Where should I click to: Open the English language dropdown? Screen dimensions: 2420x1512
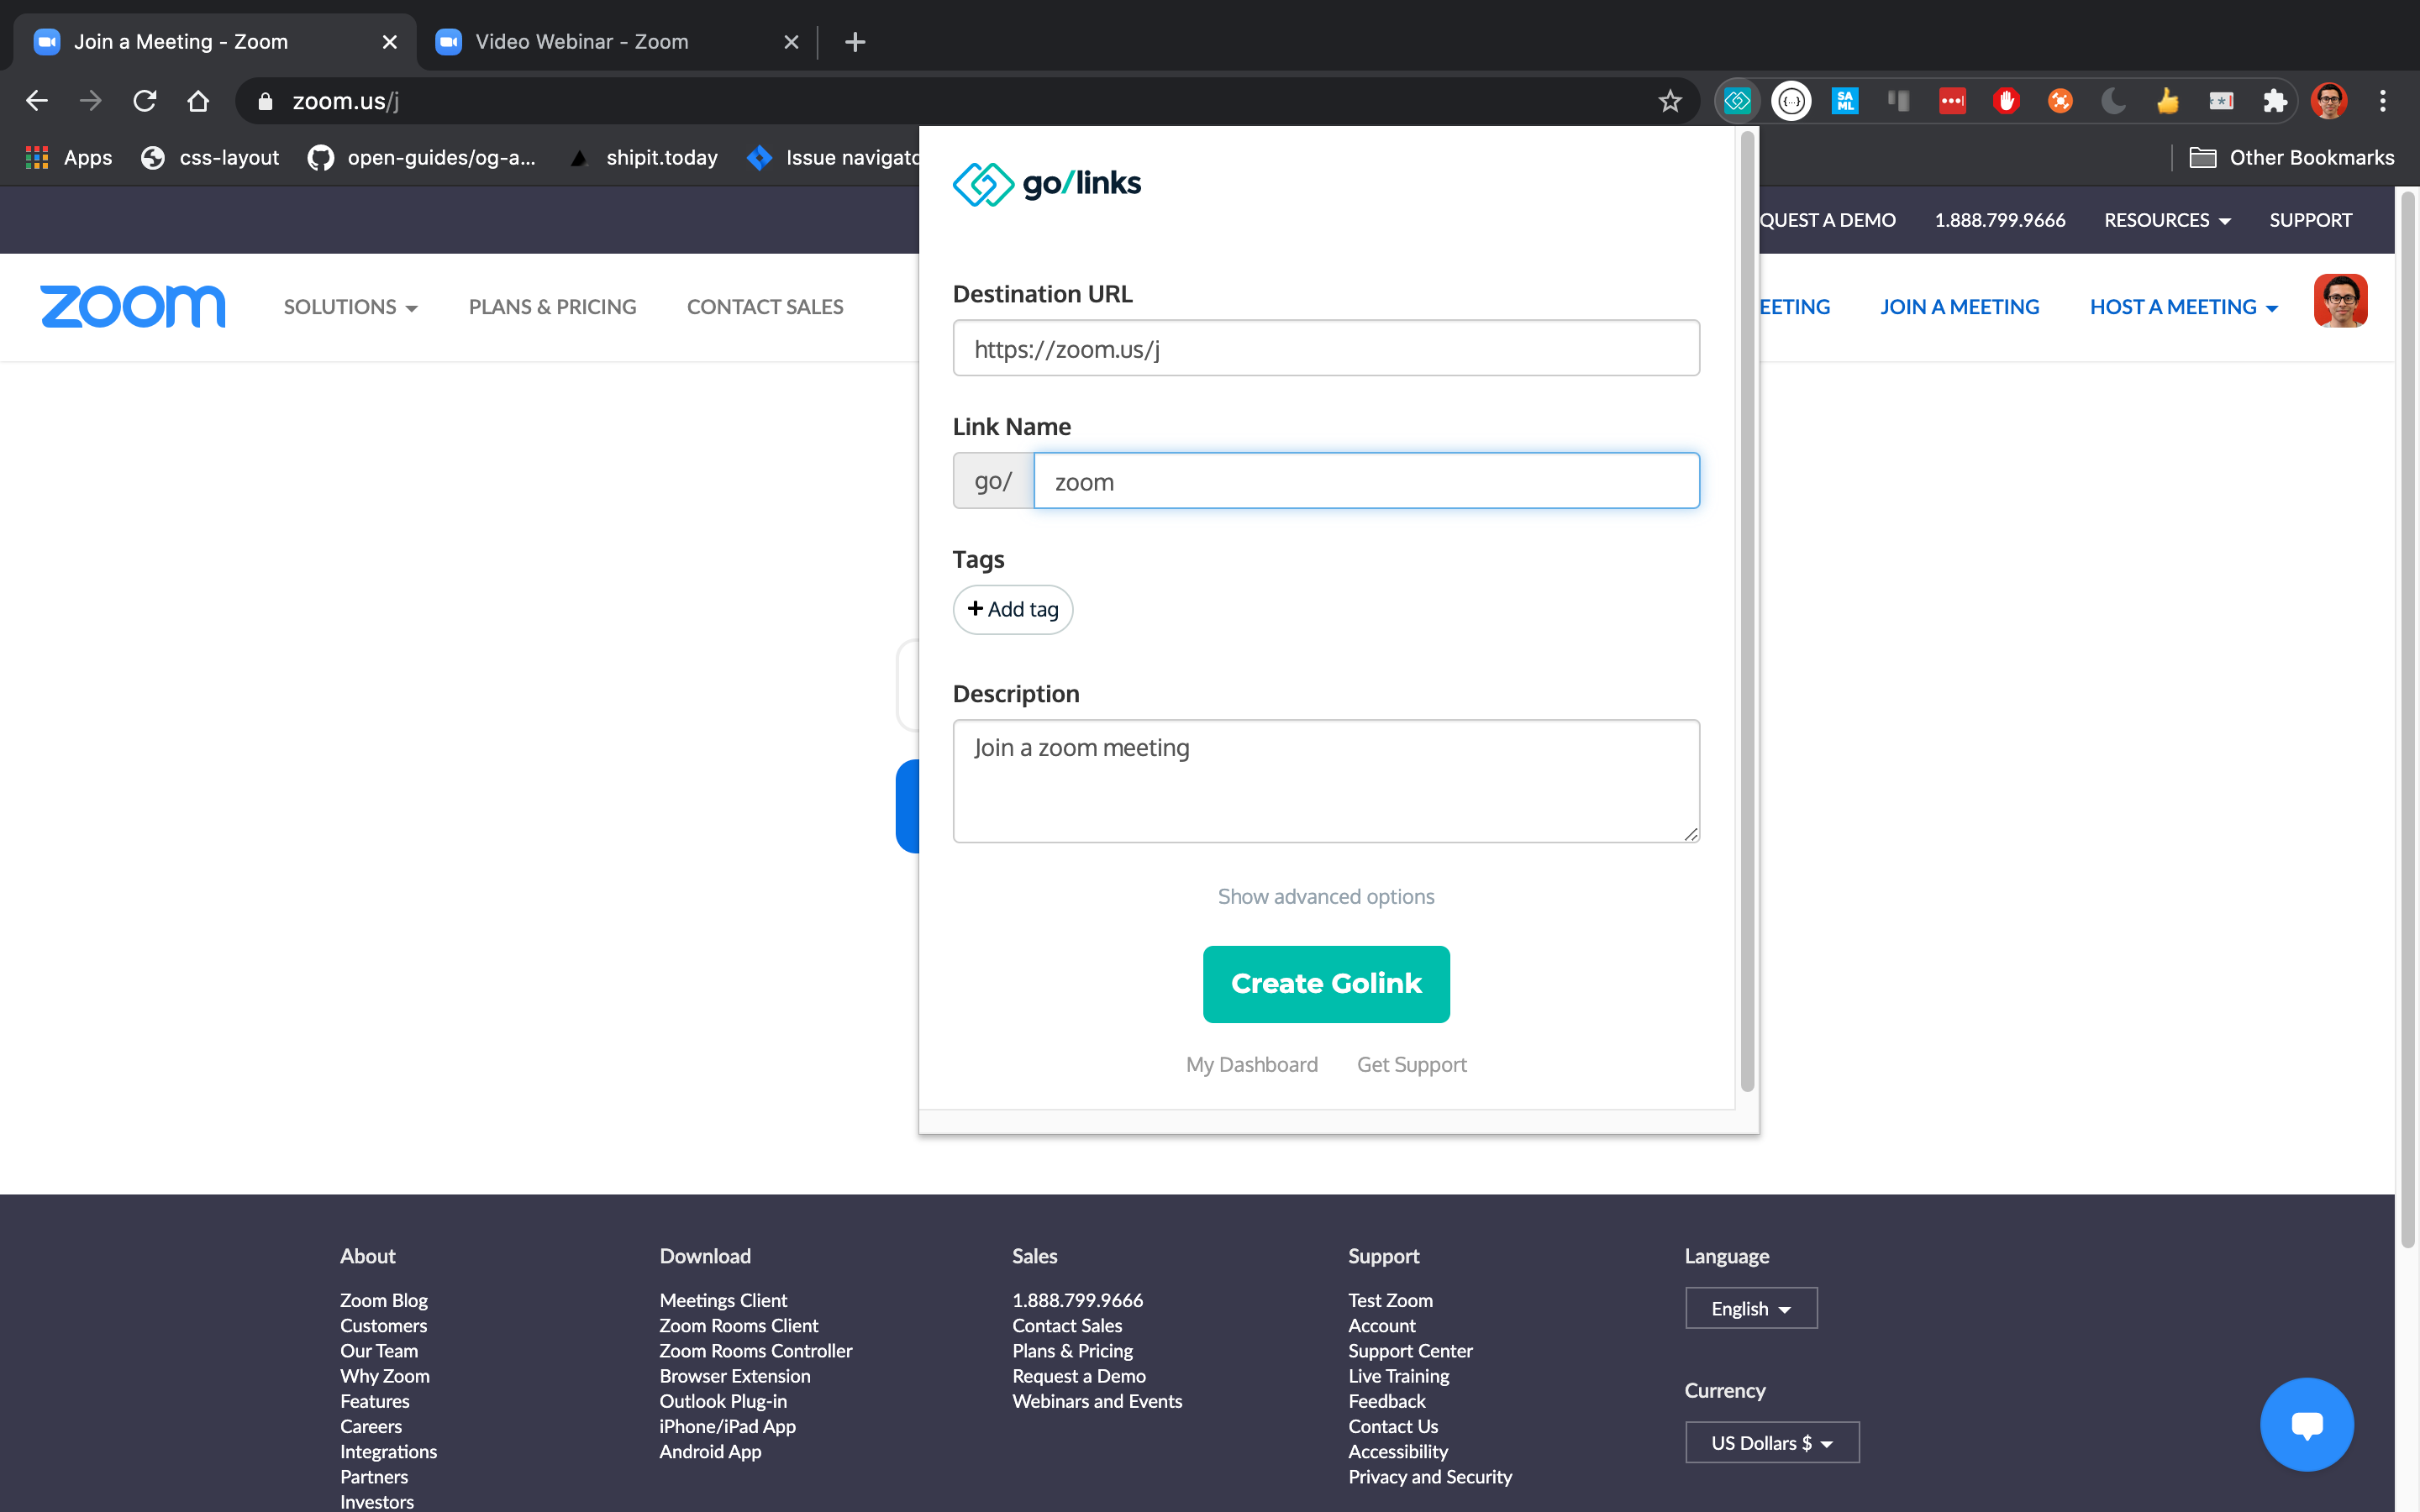point(1750,1308)
